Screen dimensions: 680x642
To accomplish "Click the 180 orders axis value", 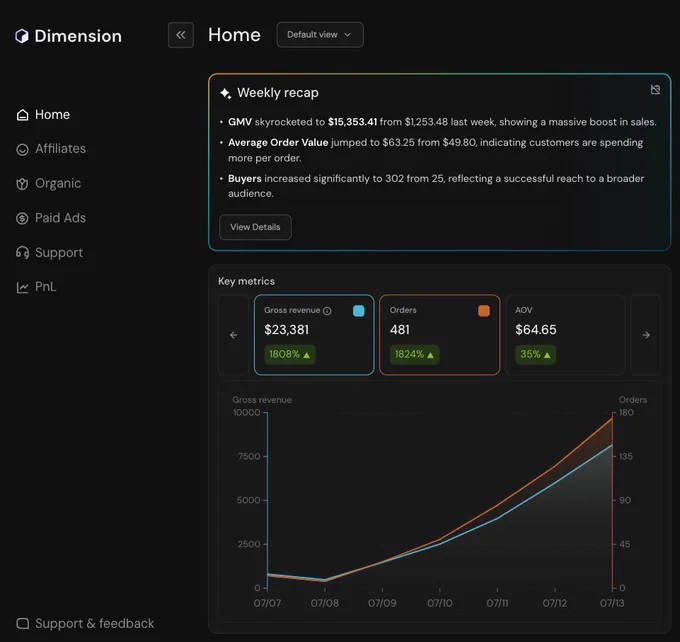I will pyautogui.click(x=626, y=413).
